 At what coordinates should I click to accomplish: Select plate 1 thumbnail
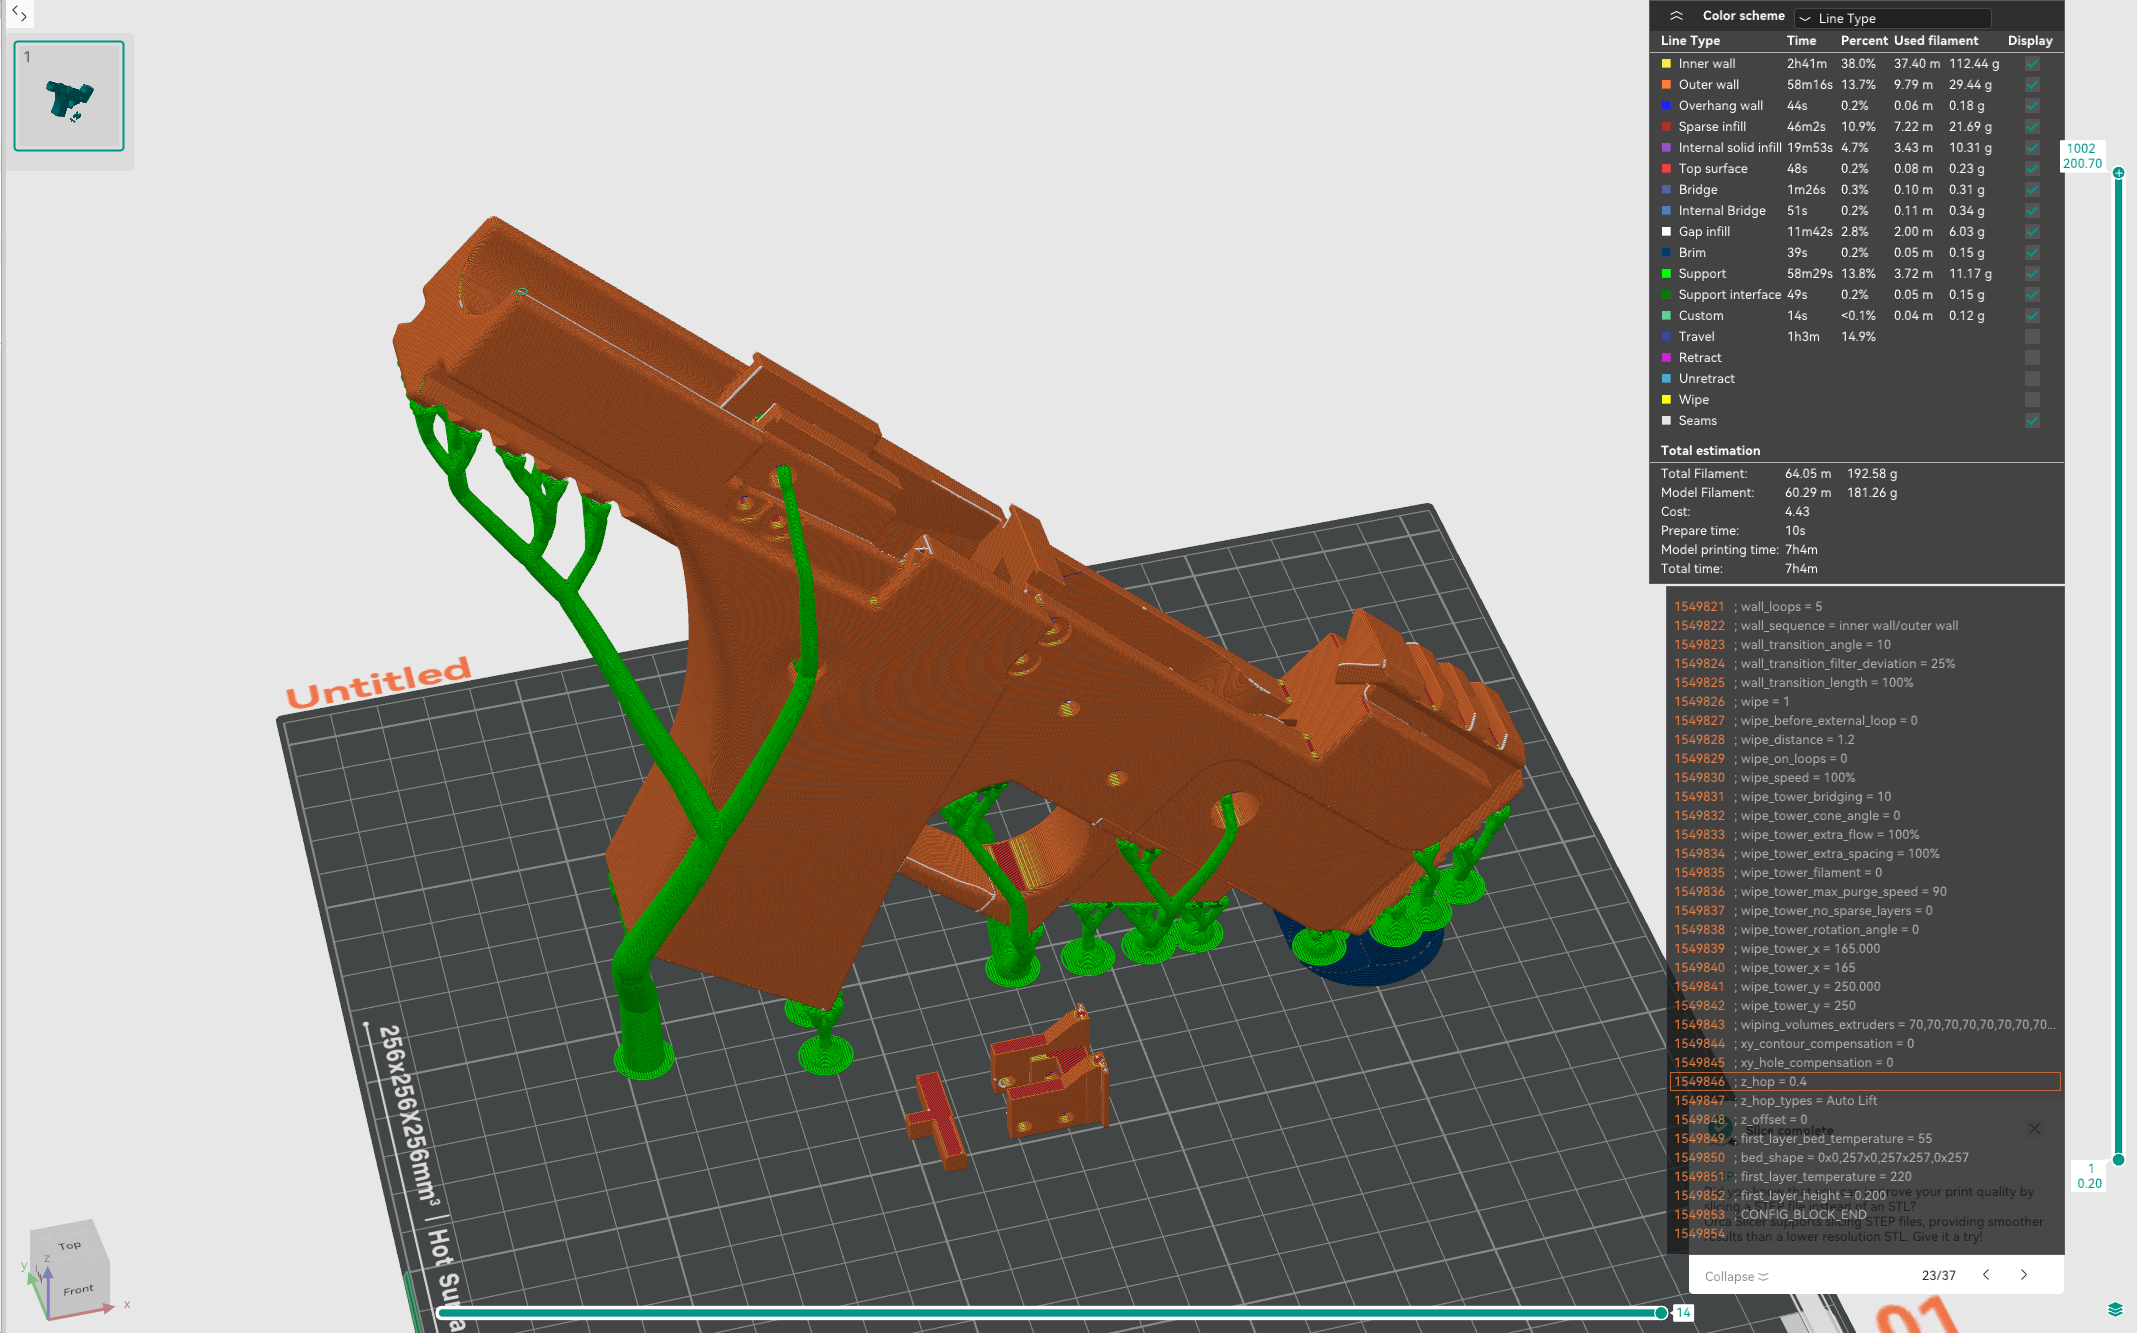(69, 96)
